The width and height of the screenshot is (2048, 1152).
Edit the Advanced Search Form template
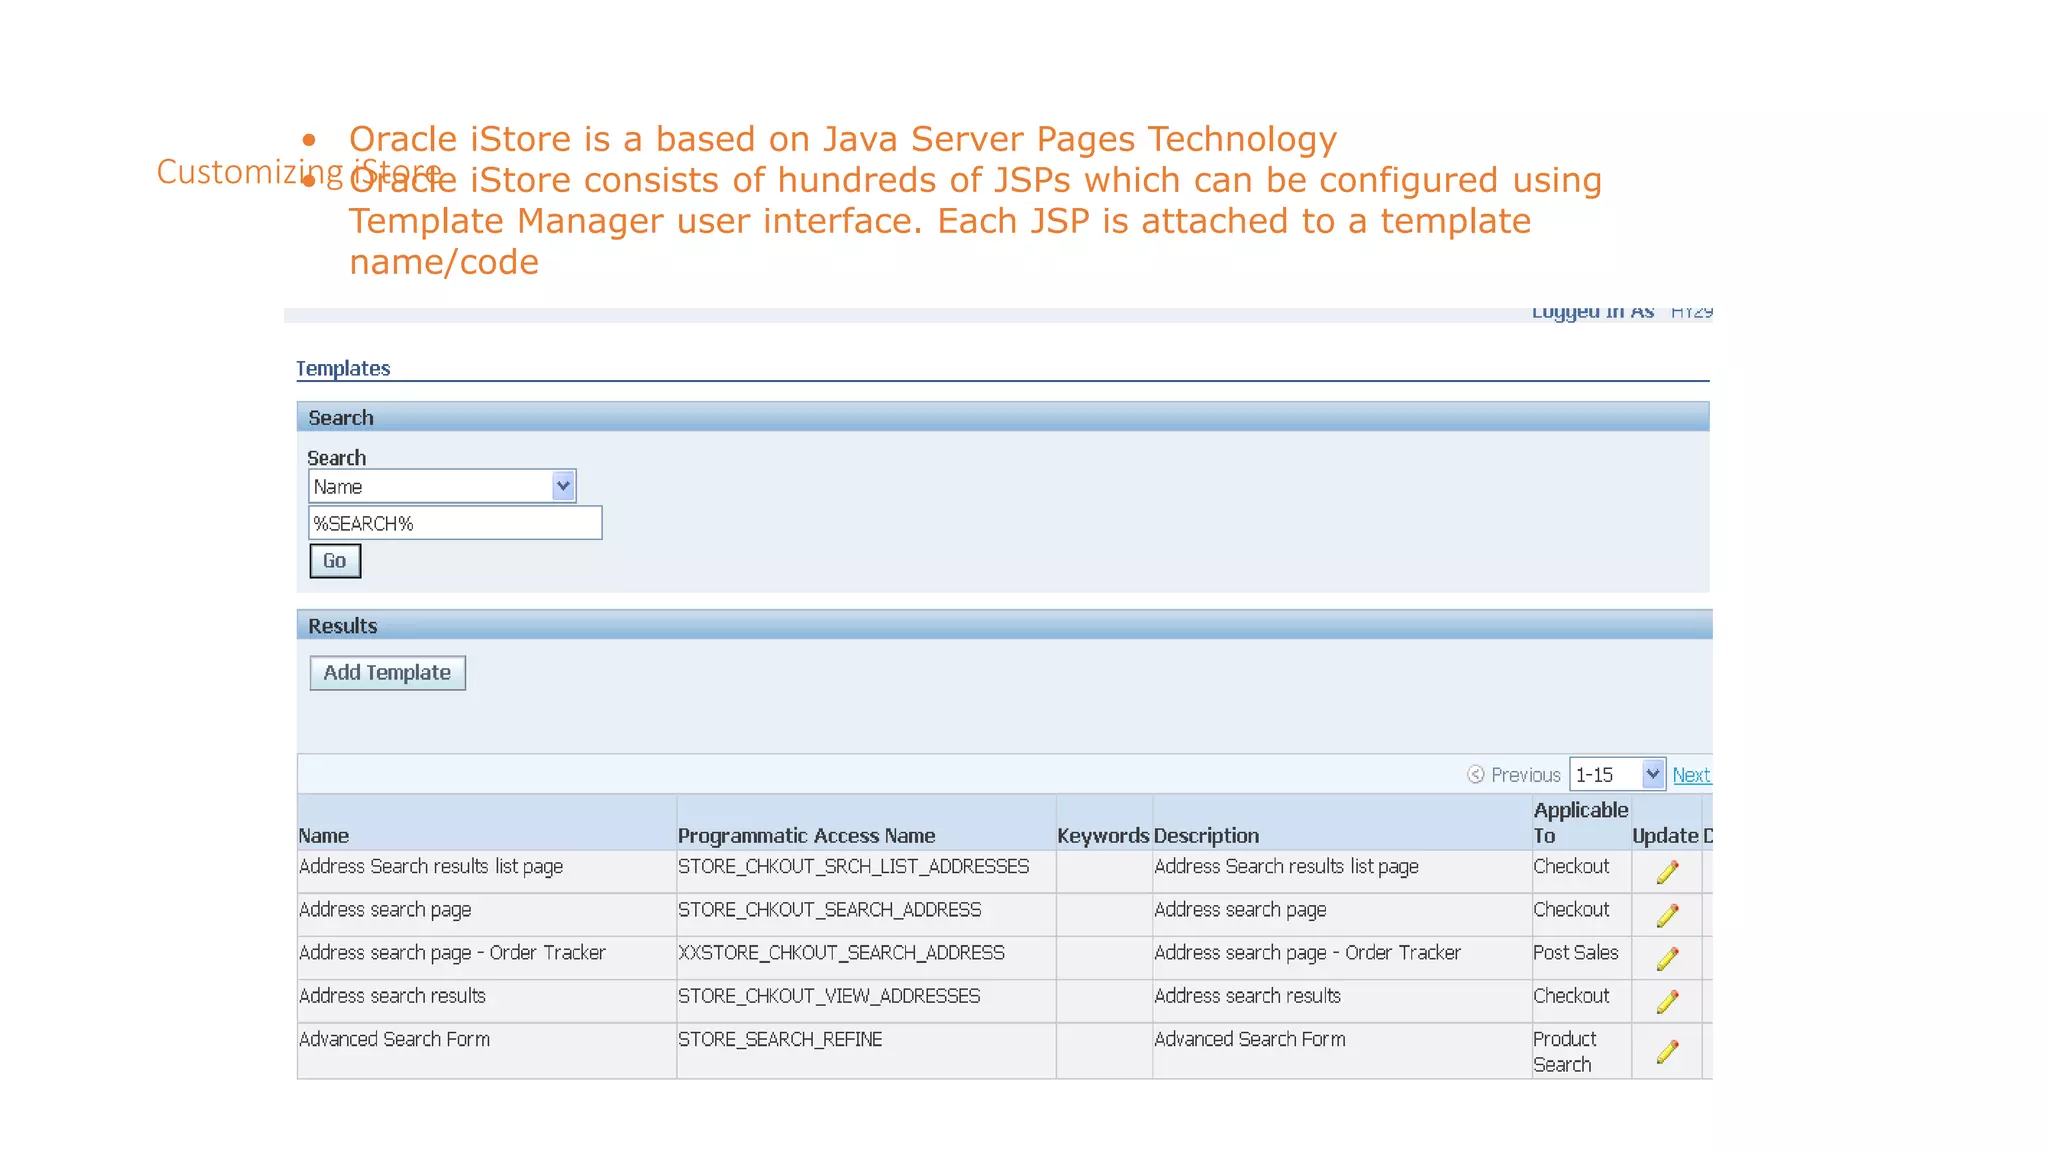[1667, 1051]
